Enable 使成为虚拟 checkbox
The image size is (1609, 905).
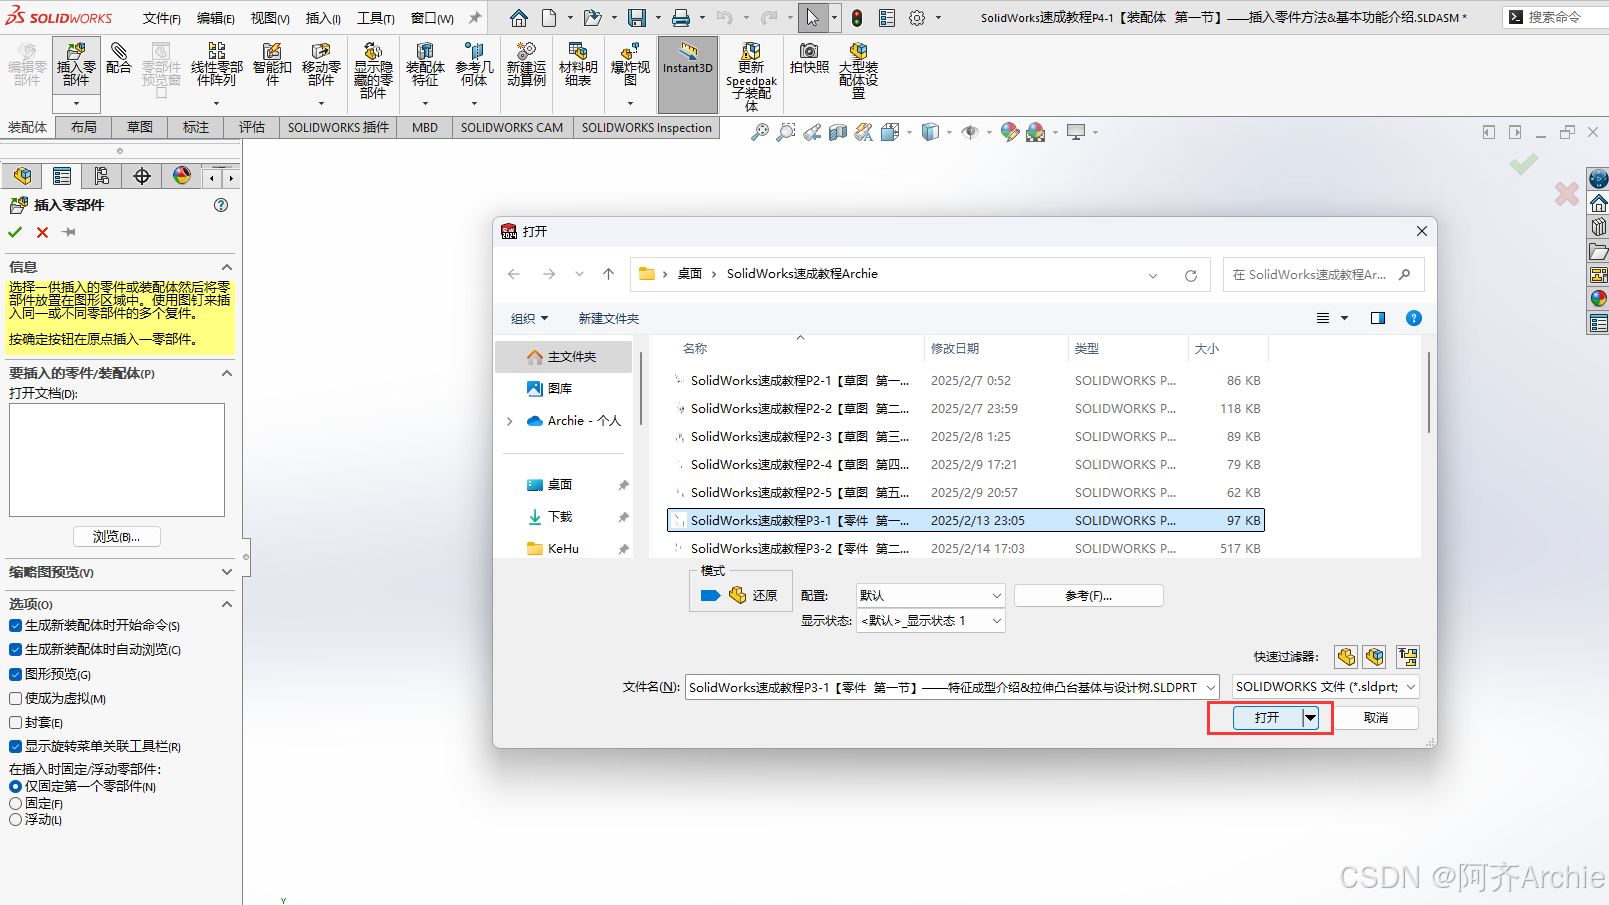click(x=15, y=698)
